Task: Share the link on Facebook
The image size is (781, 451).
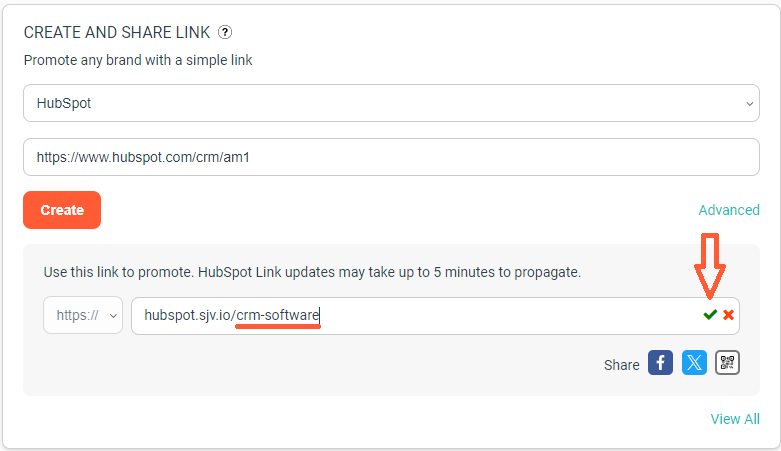Action: tap(660, 362)
